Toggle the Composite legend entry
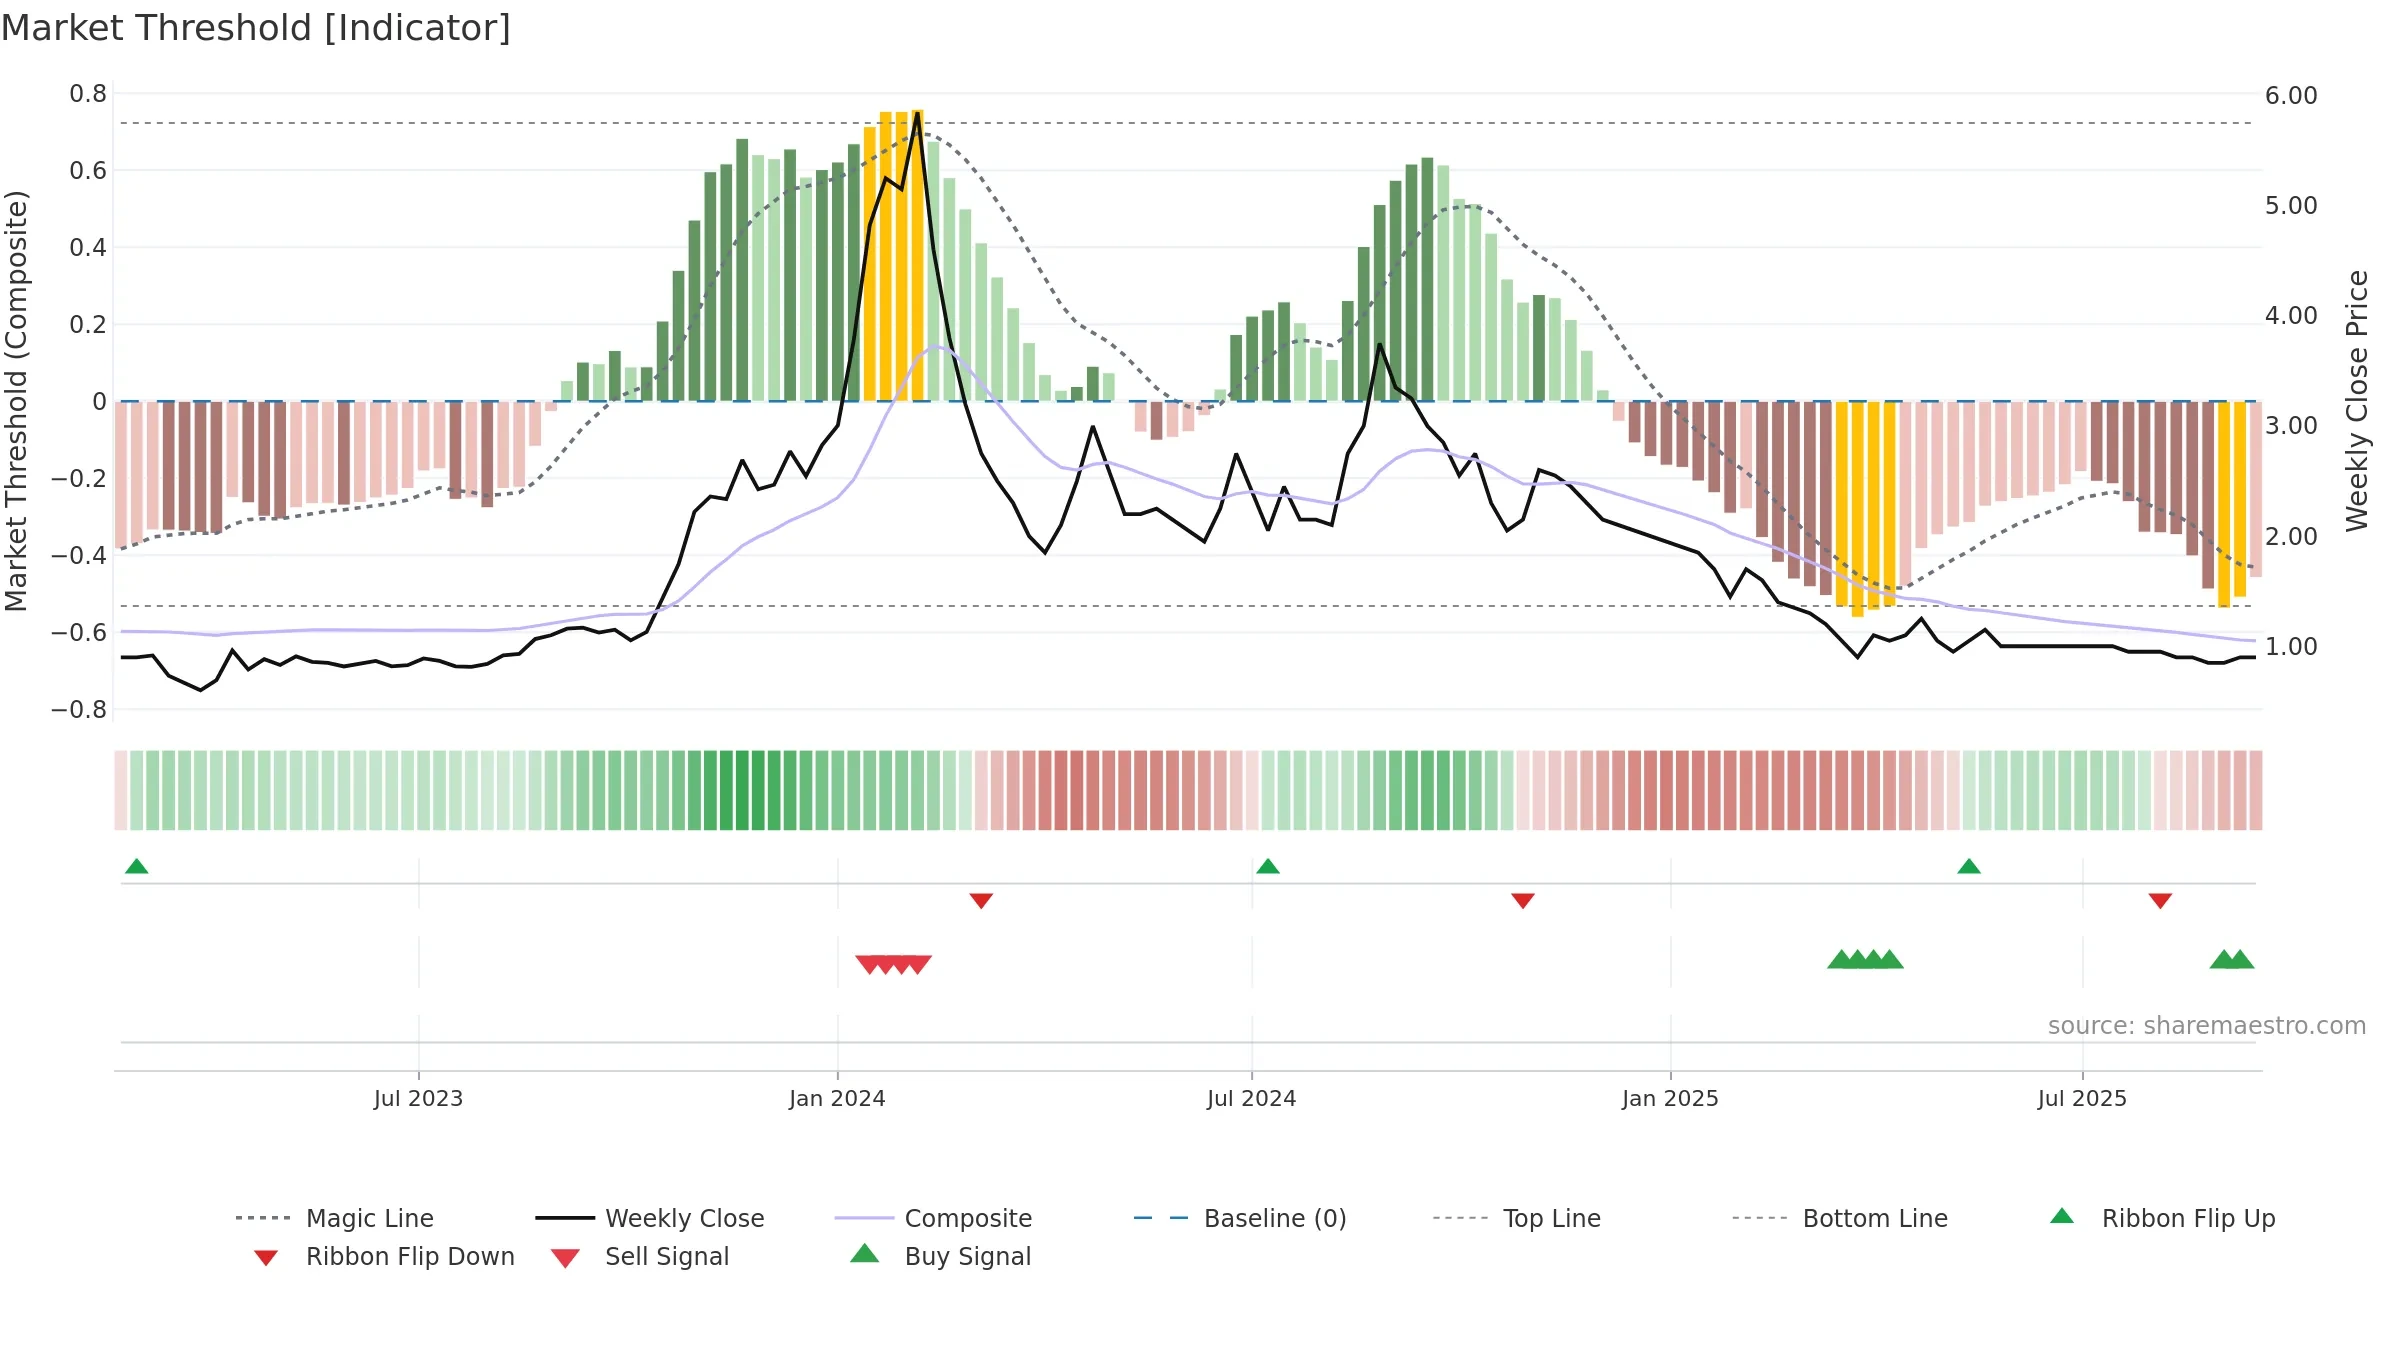This screenshot has width=2400, height=1350. pos(933,1218)
